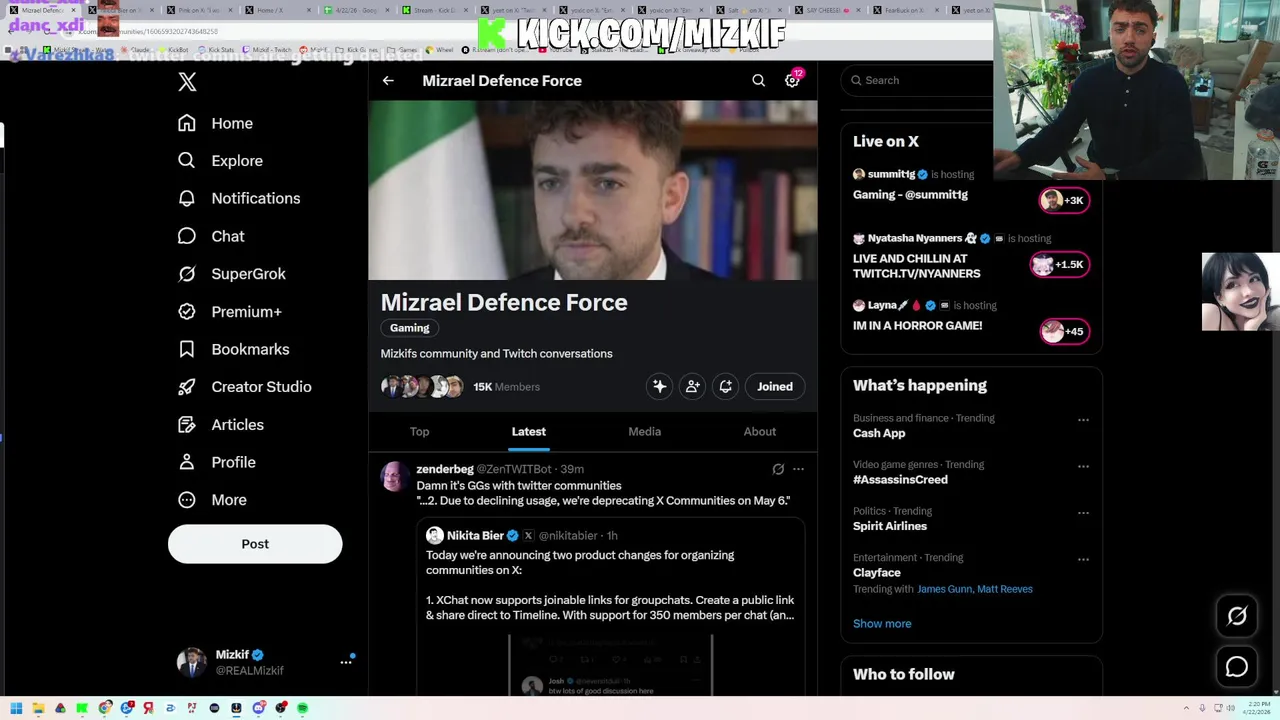Open zenderbeg profile avatar
The height and width of the screenshot is (720, 1280).
[x=394, y=477]
